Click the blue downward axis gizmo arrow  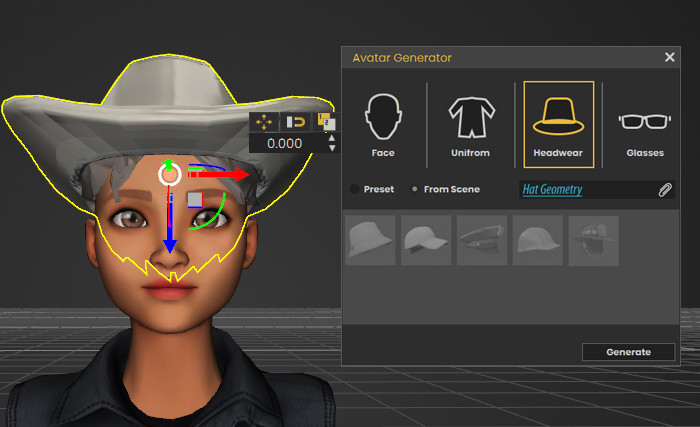pyautogui.click(x=169, y=222)
